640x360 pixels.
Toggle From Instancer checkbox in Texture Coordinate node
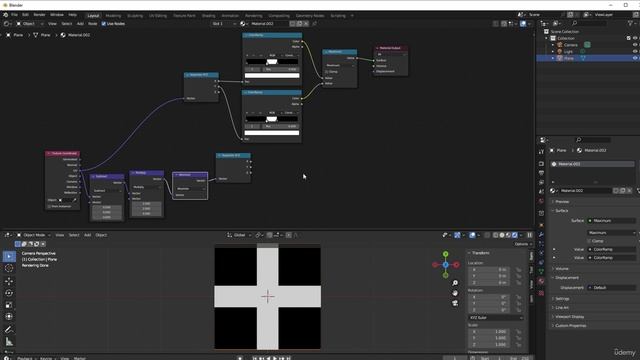[x=49, y=207]
